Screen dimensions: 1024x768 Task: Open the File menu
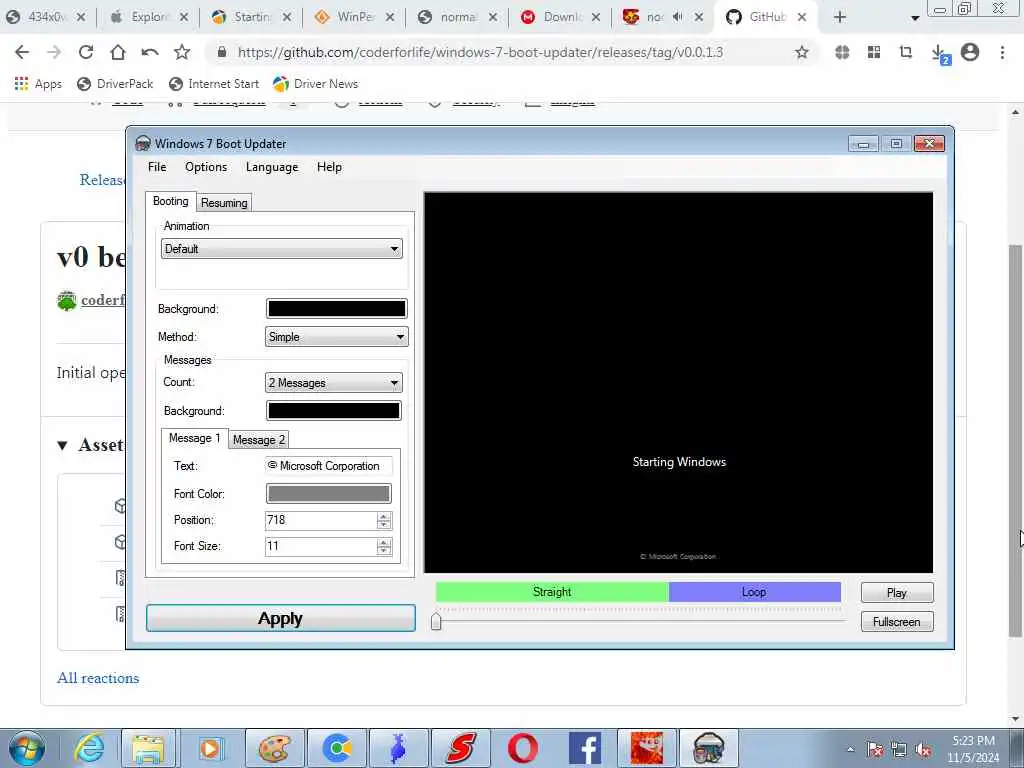click(x=157, y=167)
